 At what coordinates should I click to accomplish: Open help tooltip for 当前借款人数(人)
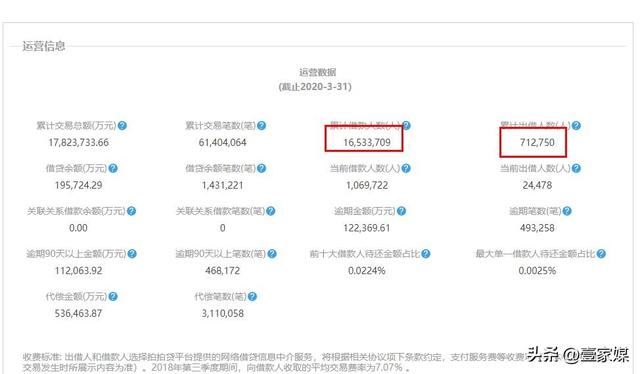(x=406, y=168)
